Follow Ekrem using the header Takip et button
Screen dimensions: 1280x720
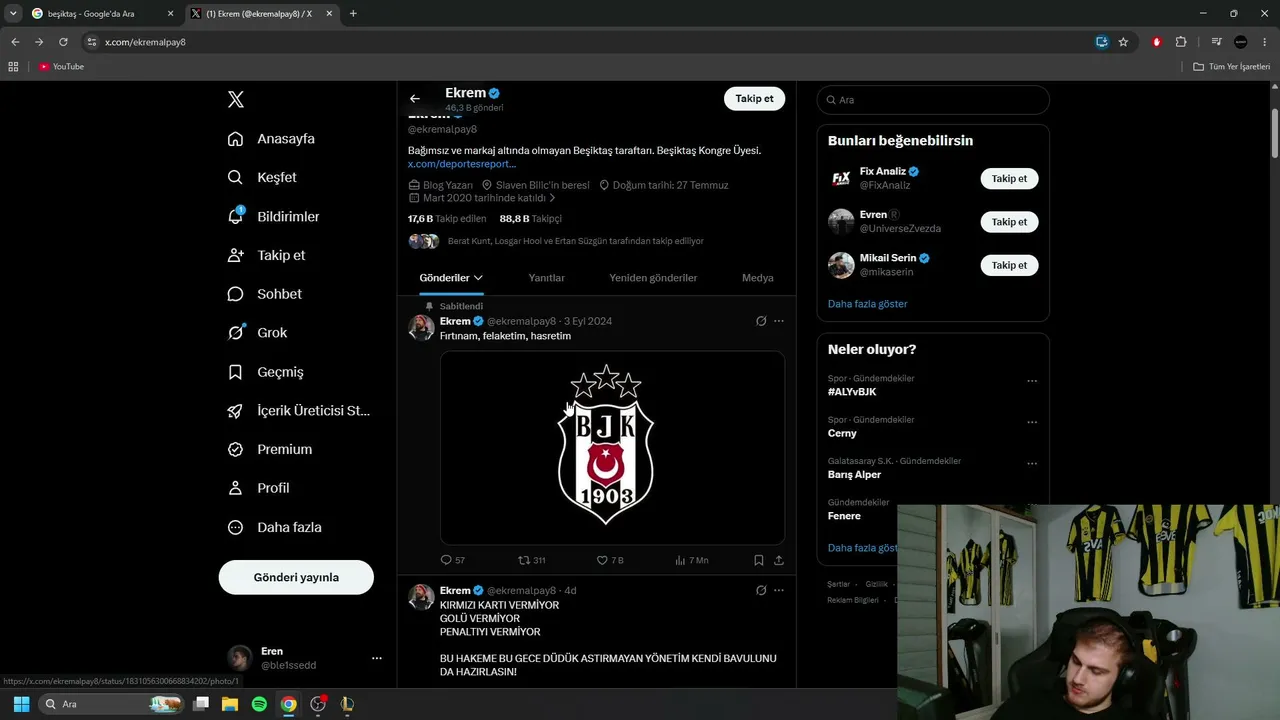coord(754,98)
